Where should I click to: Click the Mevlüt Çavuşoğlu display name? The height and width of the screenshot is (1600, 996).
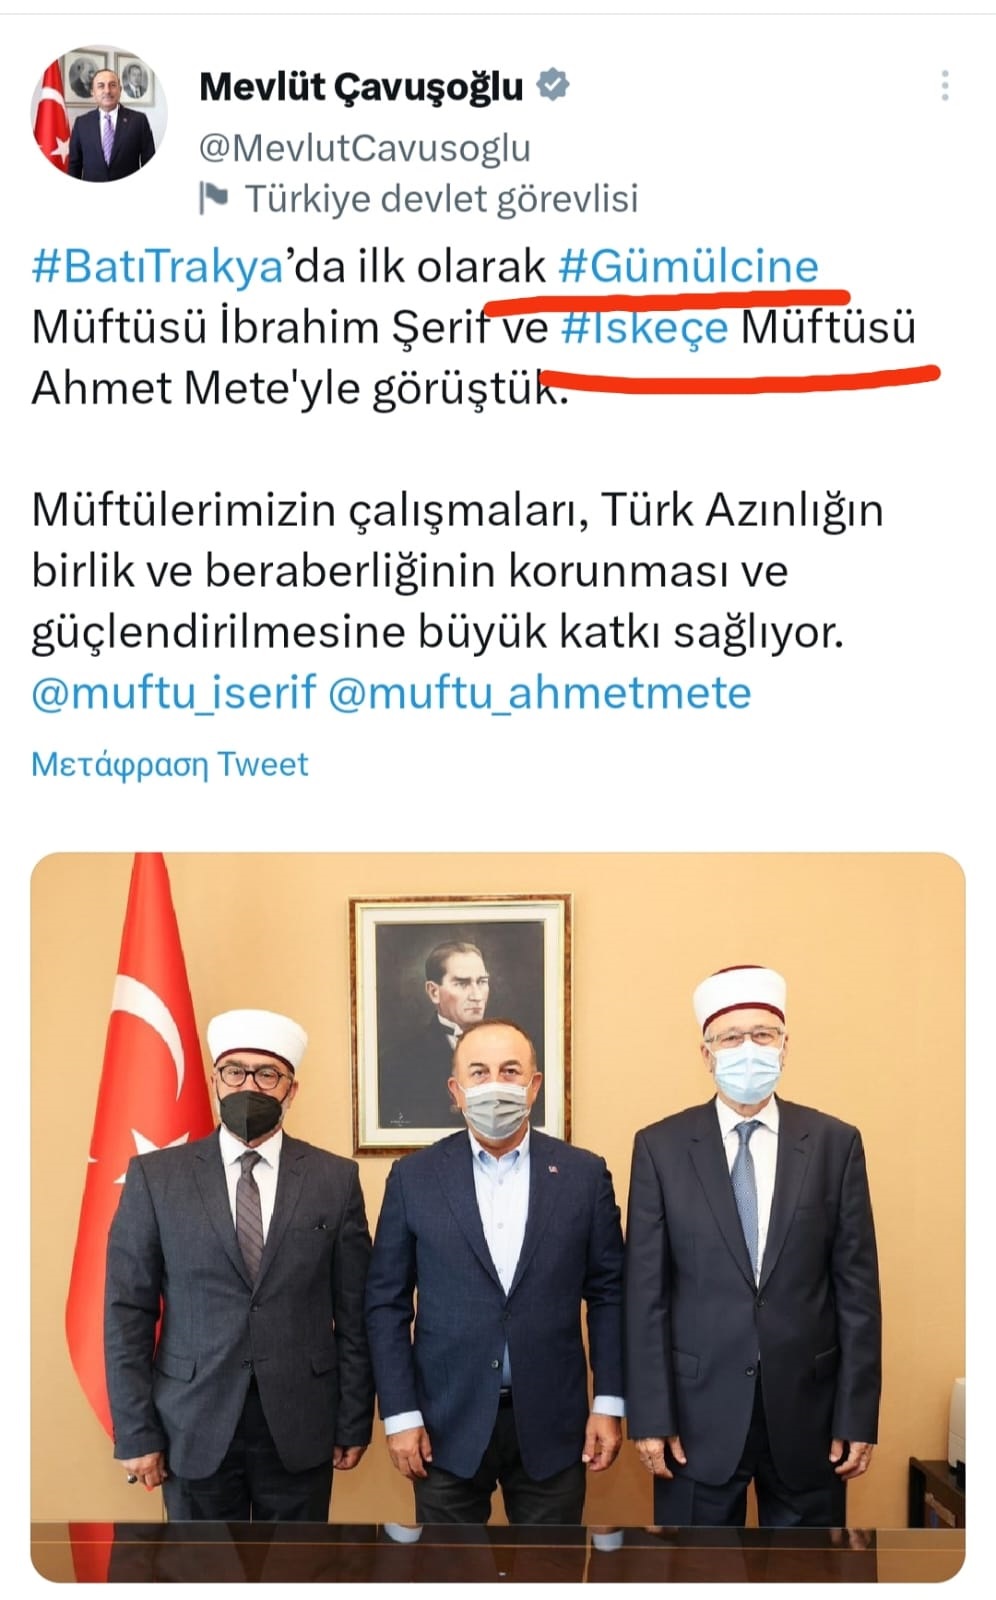pos(361,87)
